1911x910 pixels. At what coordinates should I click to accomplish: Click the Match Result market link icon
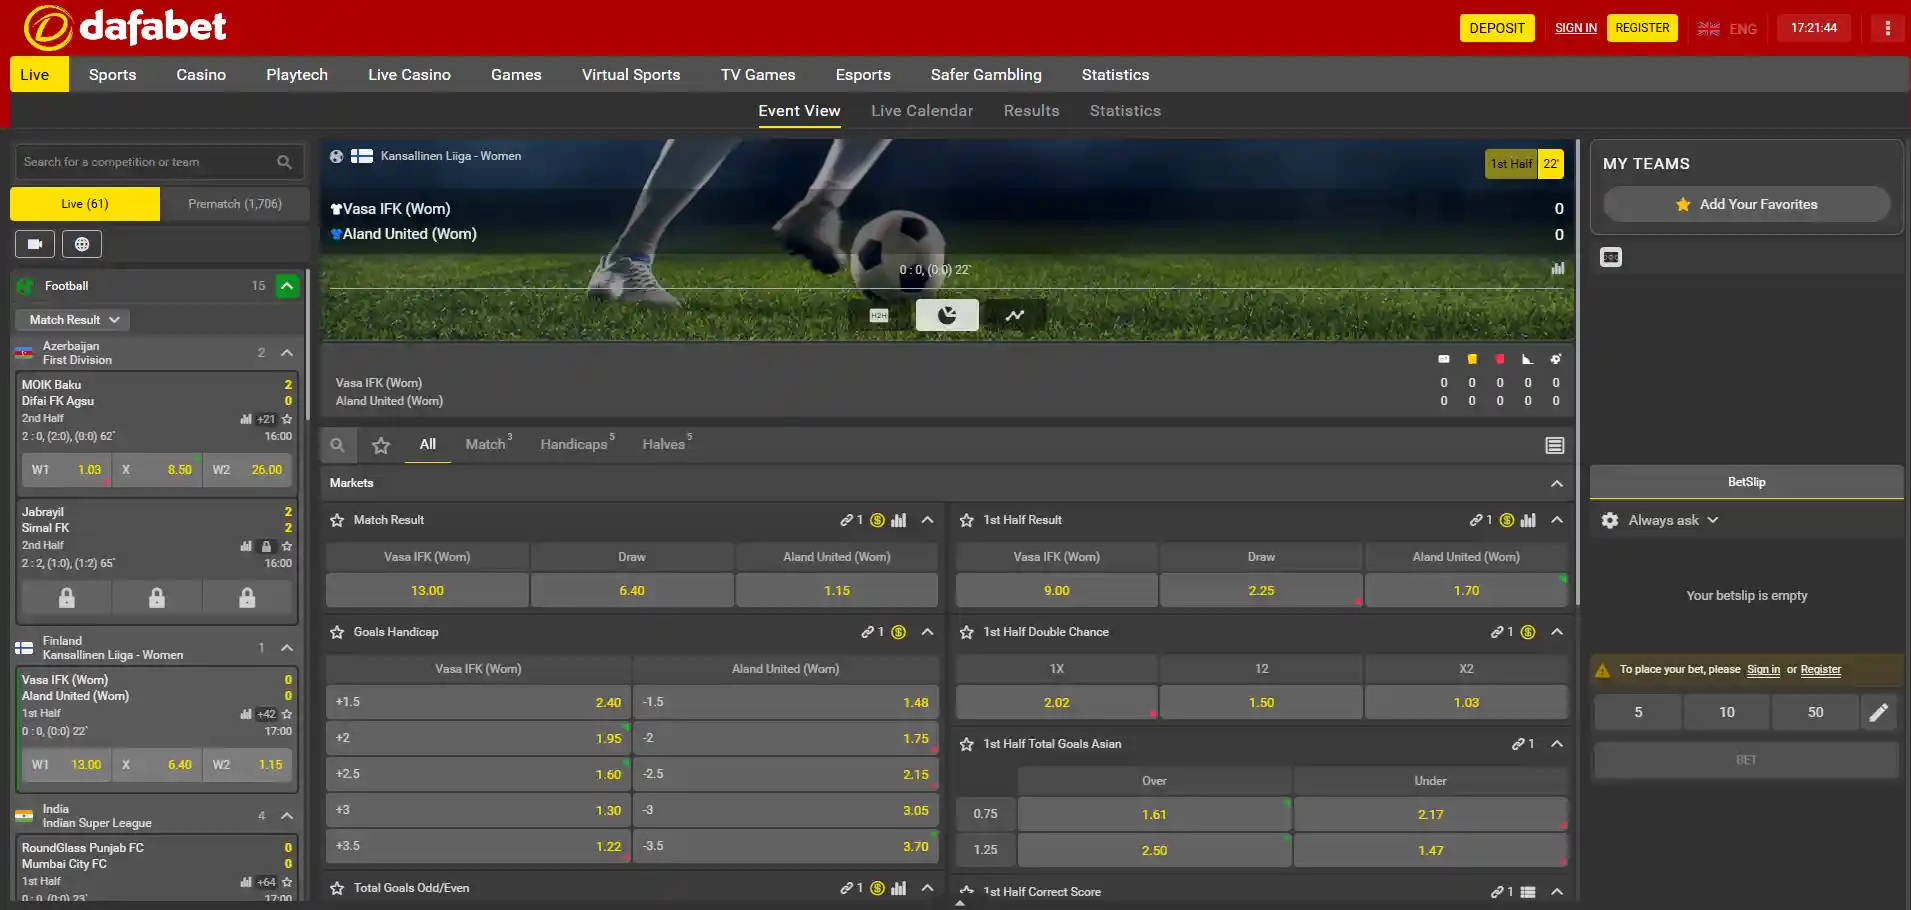pos(846,520)
